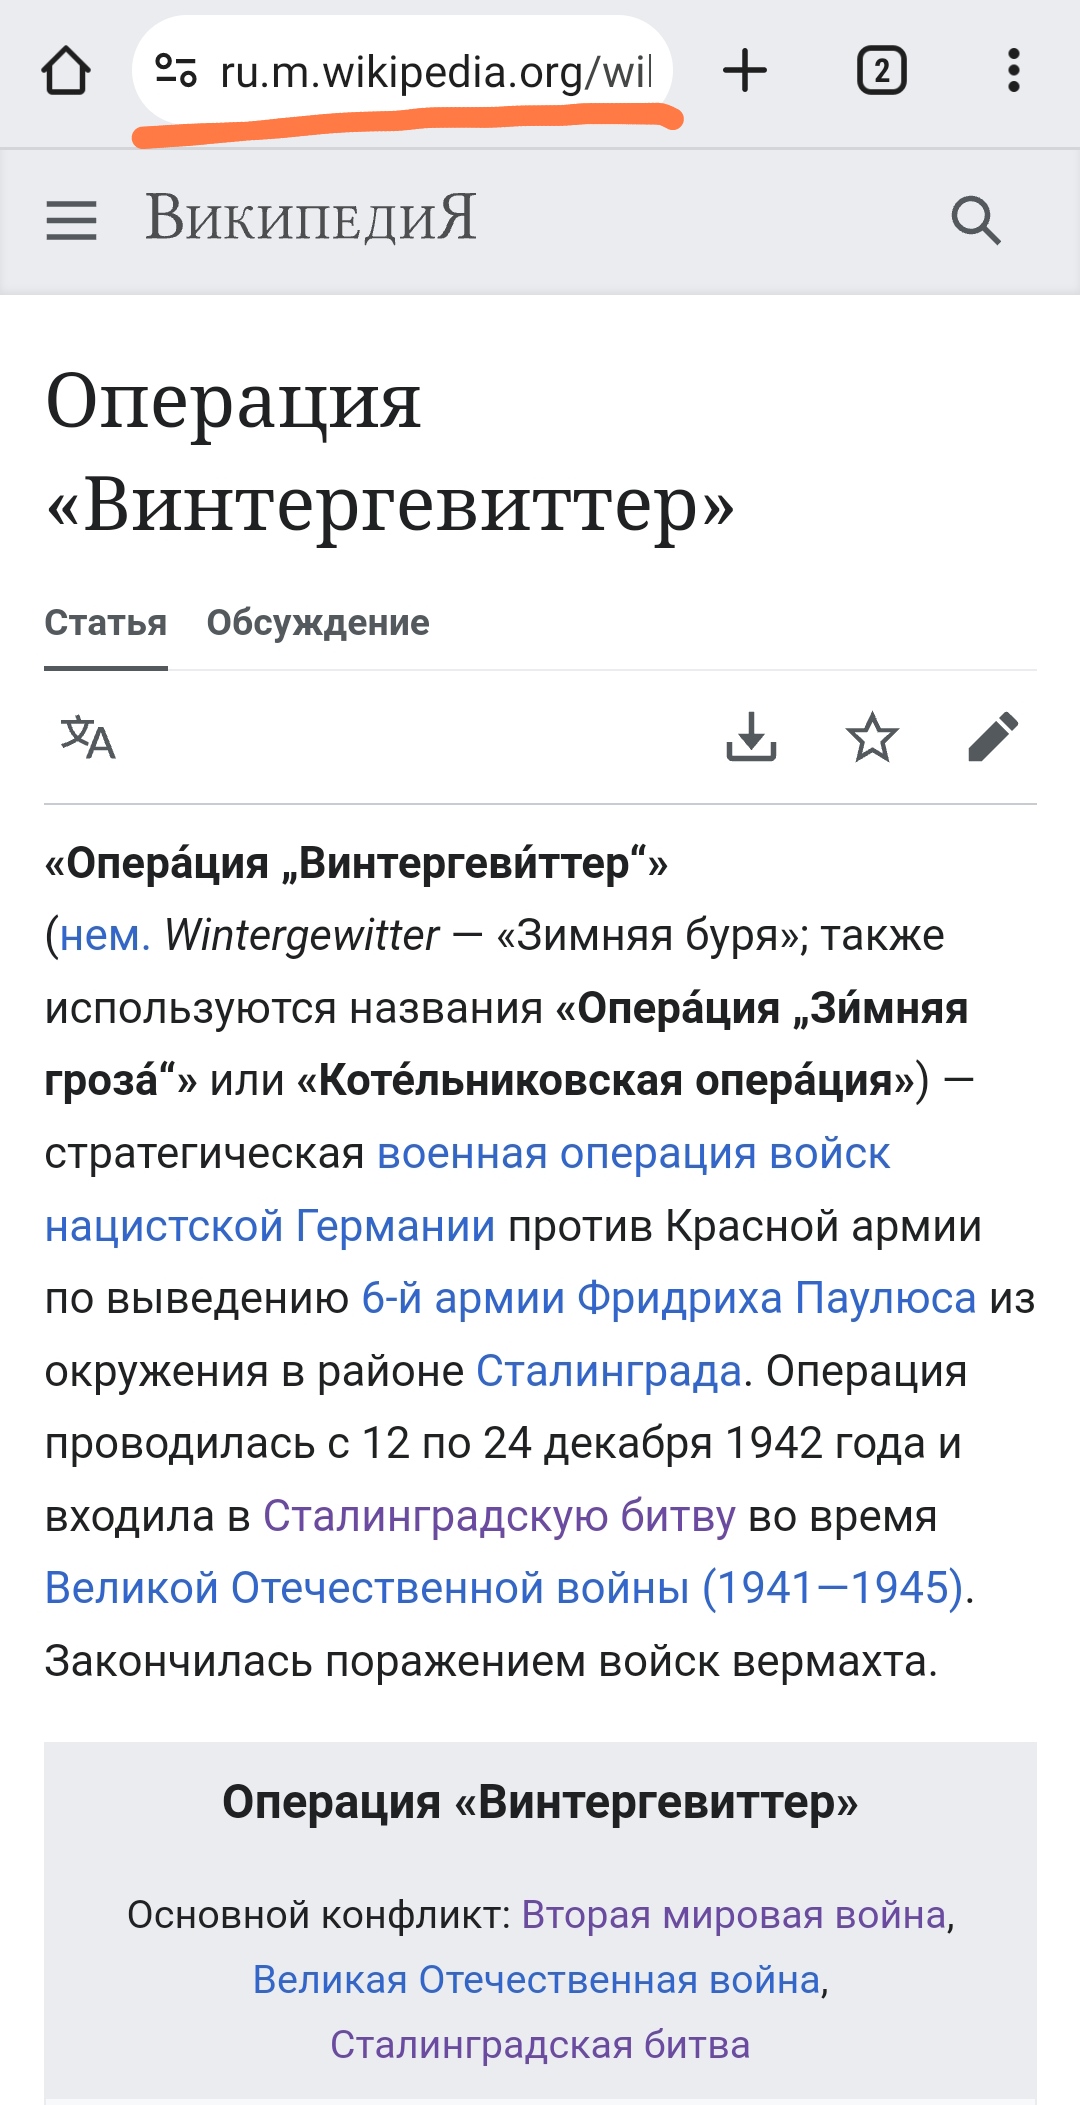Tap the browser home icon
Viewport: 1080px width, 2105px height.
(66, 71)
